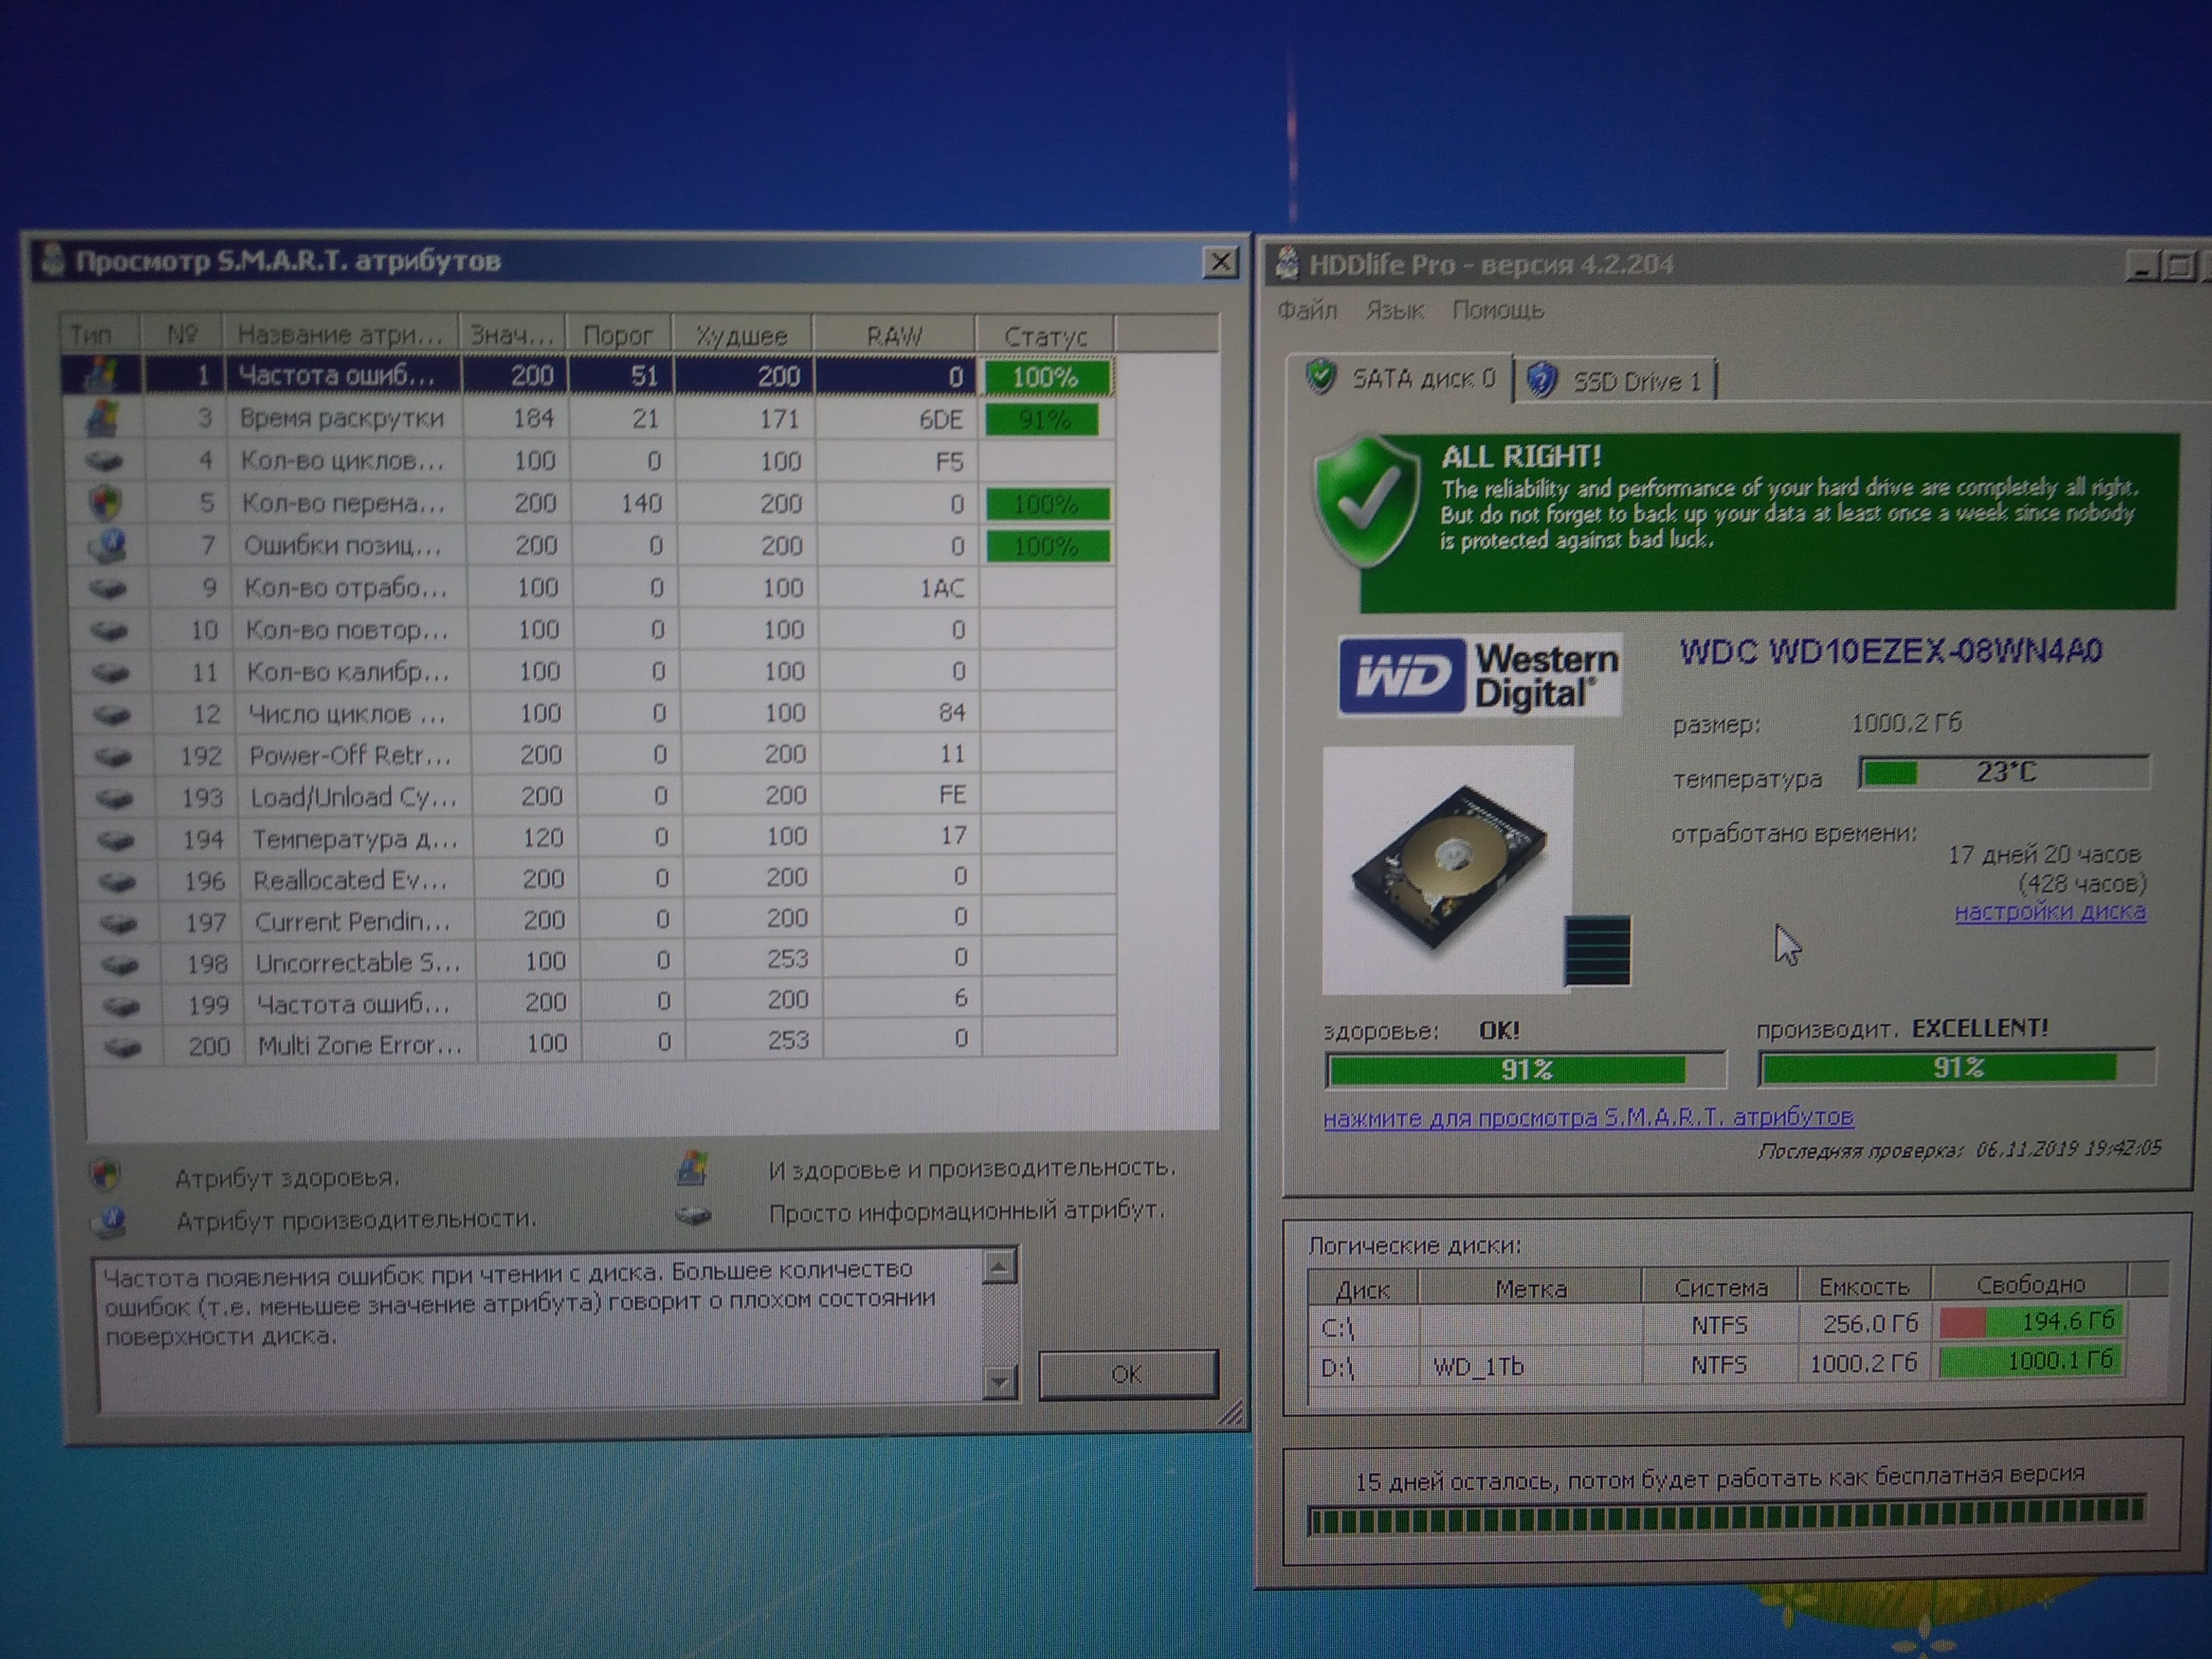The height and width of the screenshot is (1659, 2212).
Task: Click the C:\ drive row in Логические диски
Action: (1718, 1326)
